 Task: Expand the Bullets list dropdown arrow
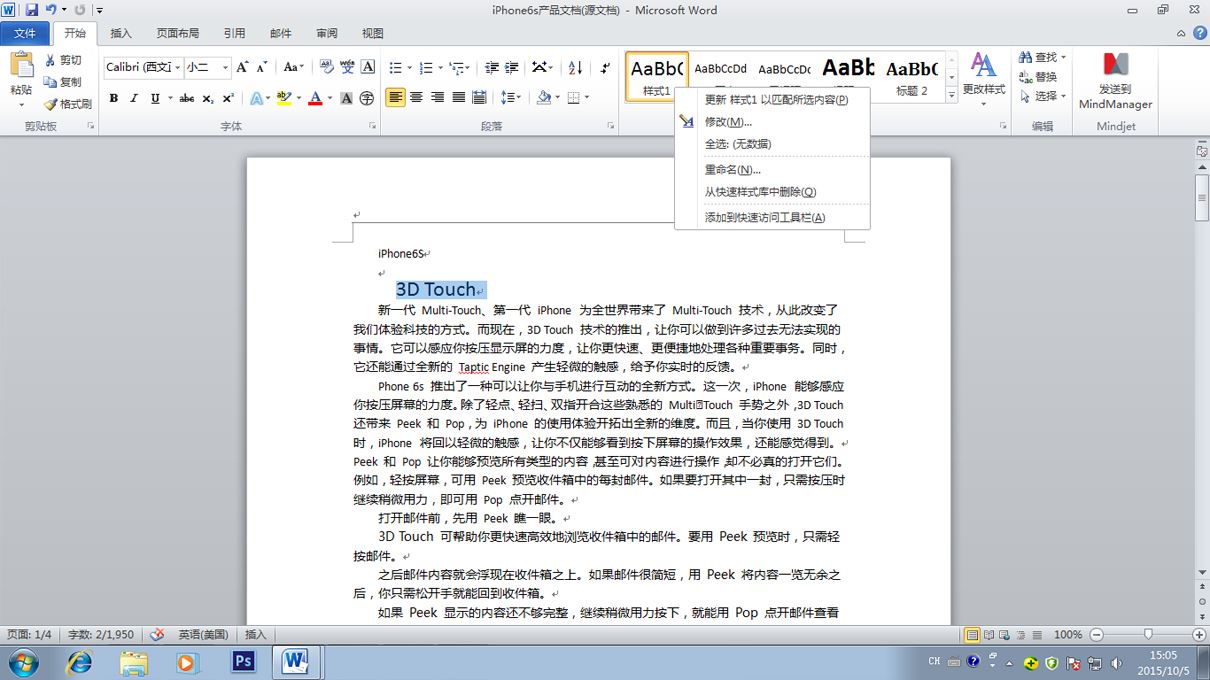point(408,67)
